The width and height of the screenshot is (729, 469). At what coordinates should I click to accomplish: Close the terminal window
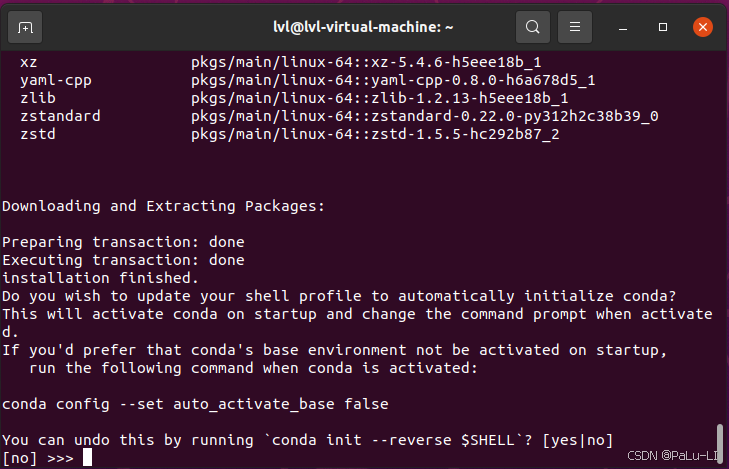coord(702,27)
